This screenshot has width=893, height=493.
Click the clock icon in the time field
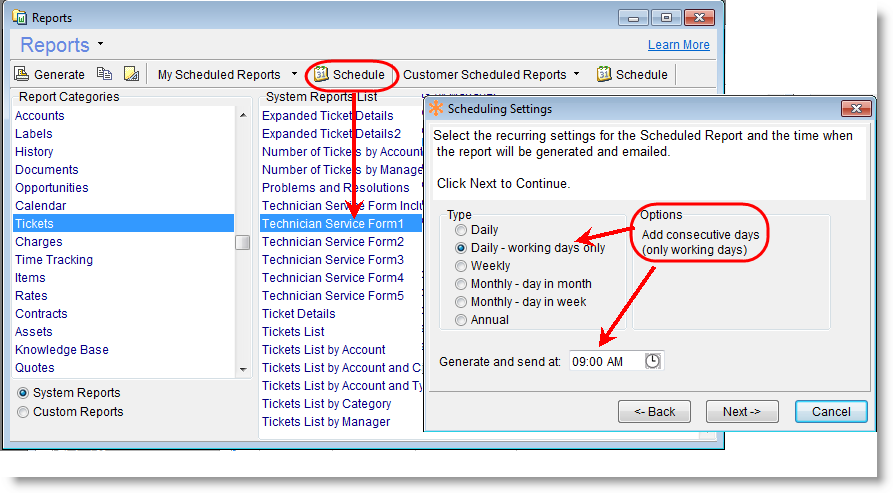(652, 361)
